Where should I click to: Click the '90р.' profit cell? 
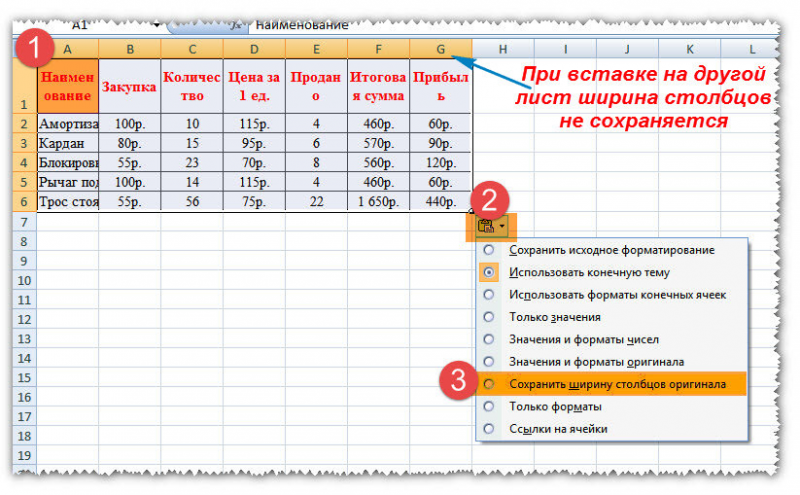pos(441,143)
